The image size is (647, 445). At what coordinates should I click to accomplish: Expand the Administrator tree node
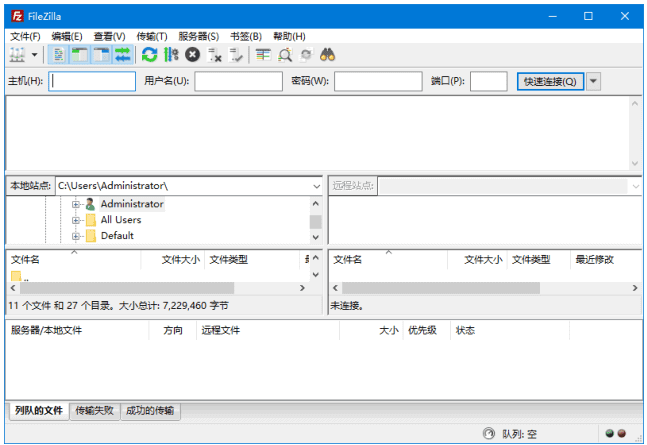[x=76, y=204]
